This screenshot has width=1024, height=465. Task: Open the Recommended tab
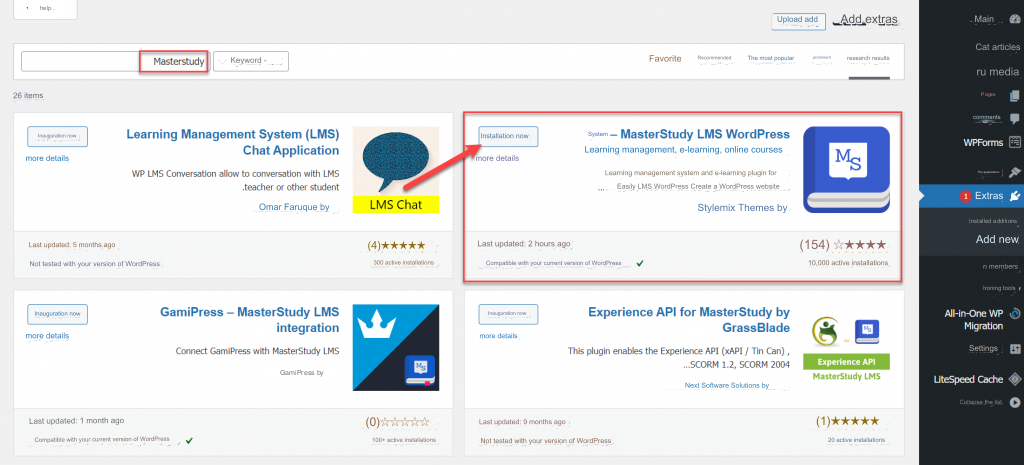tap(714, 58)
